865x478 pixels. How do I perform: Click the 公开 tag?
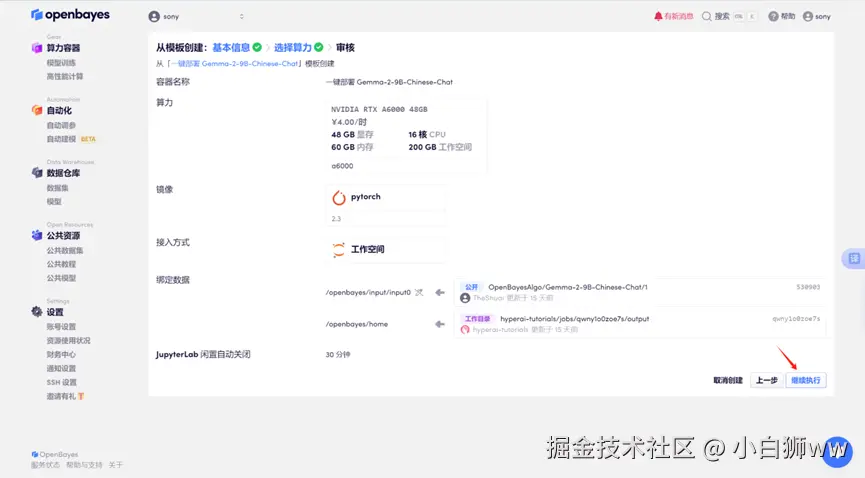point(471,287)
